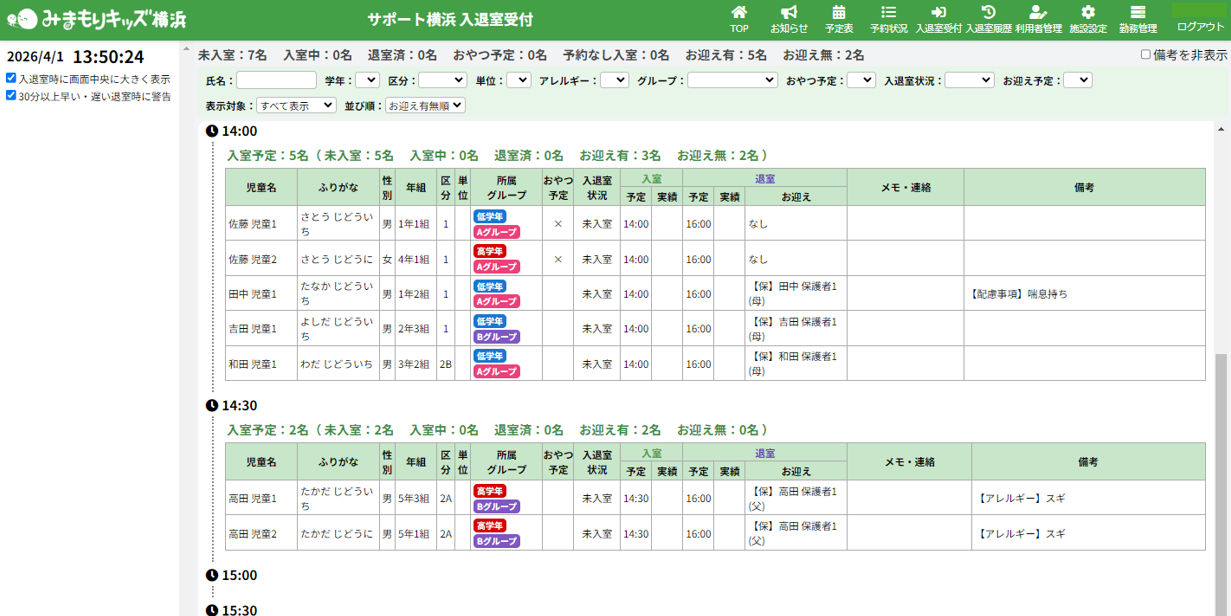Viewport: 1231px width, 616px height.
Task: Expand the グループ filter dropdown
Action: 732,80
